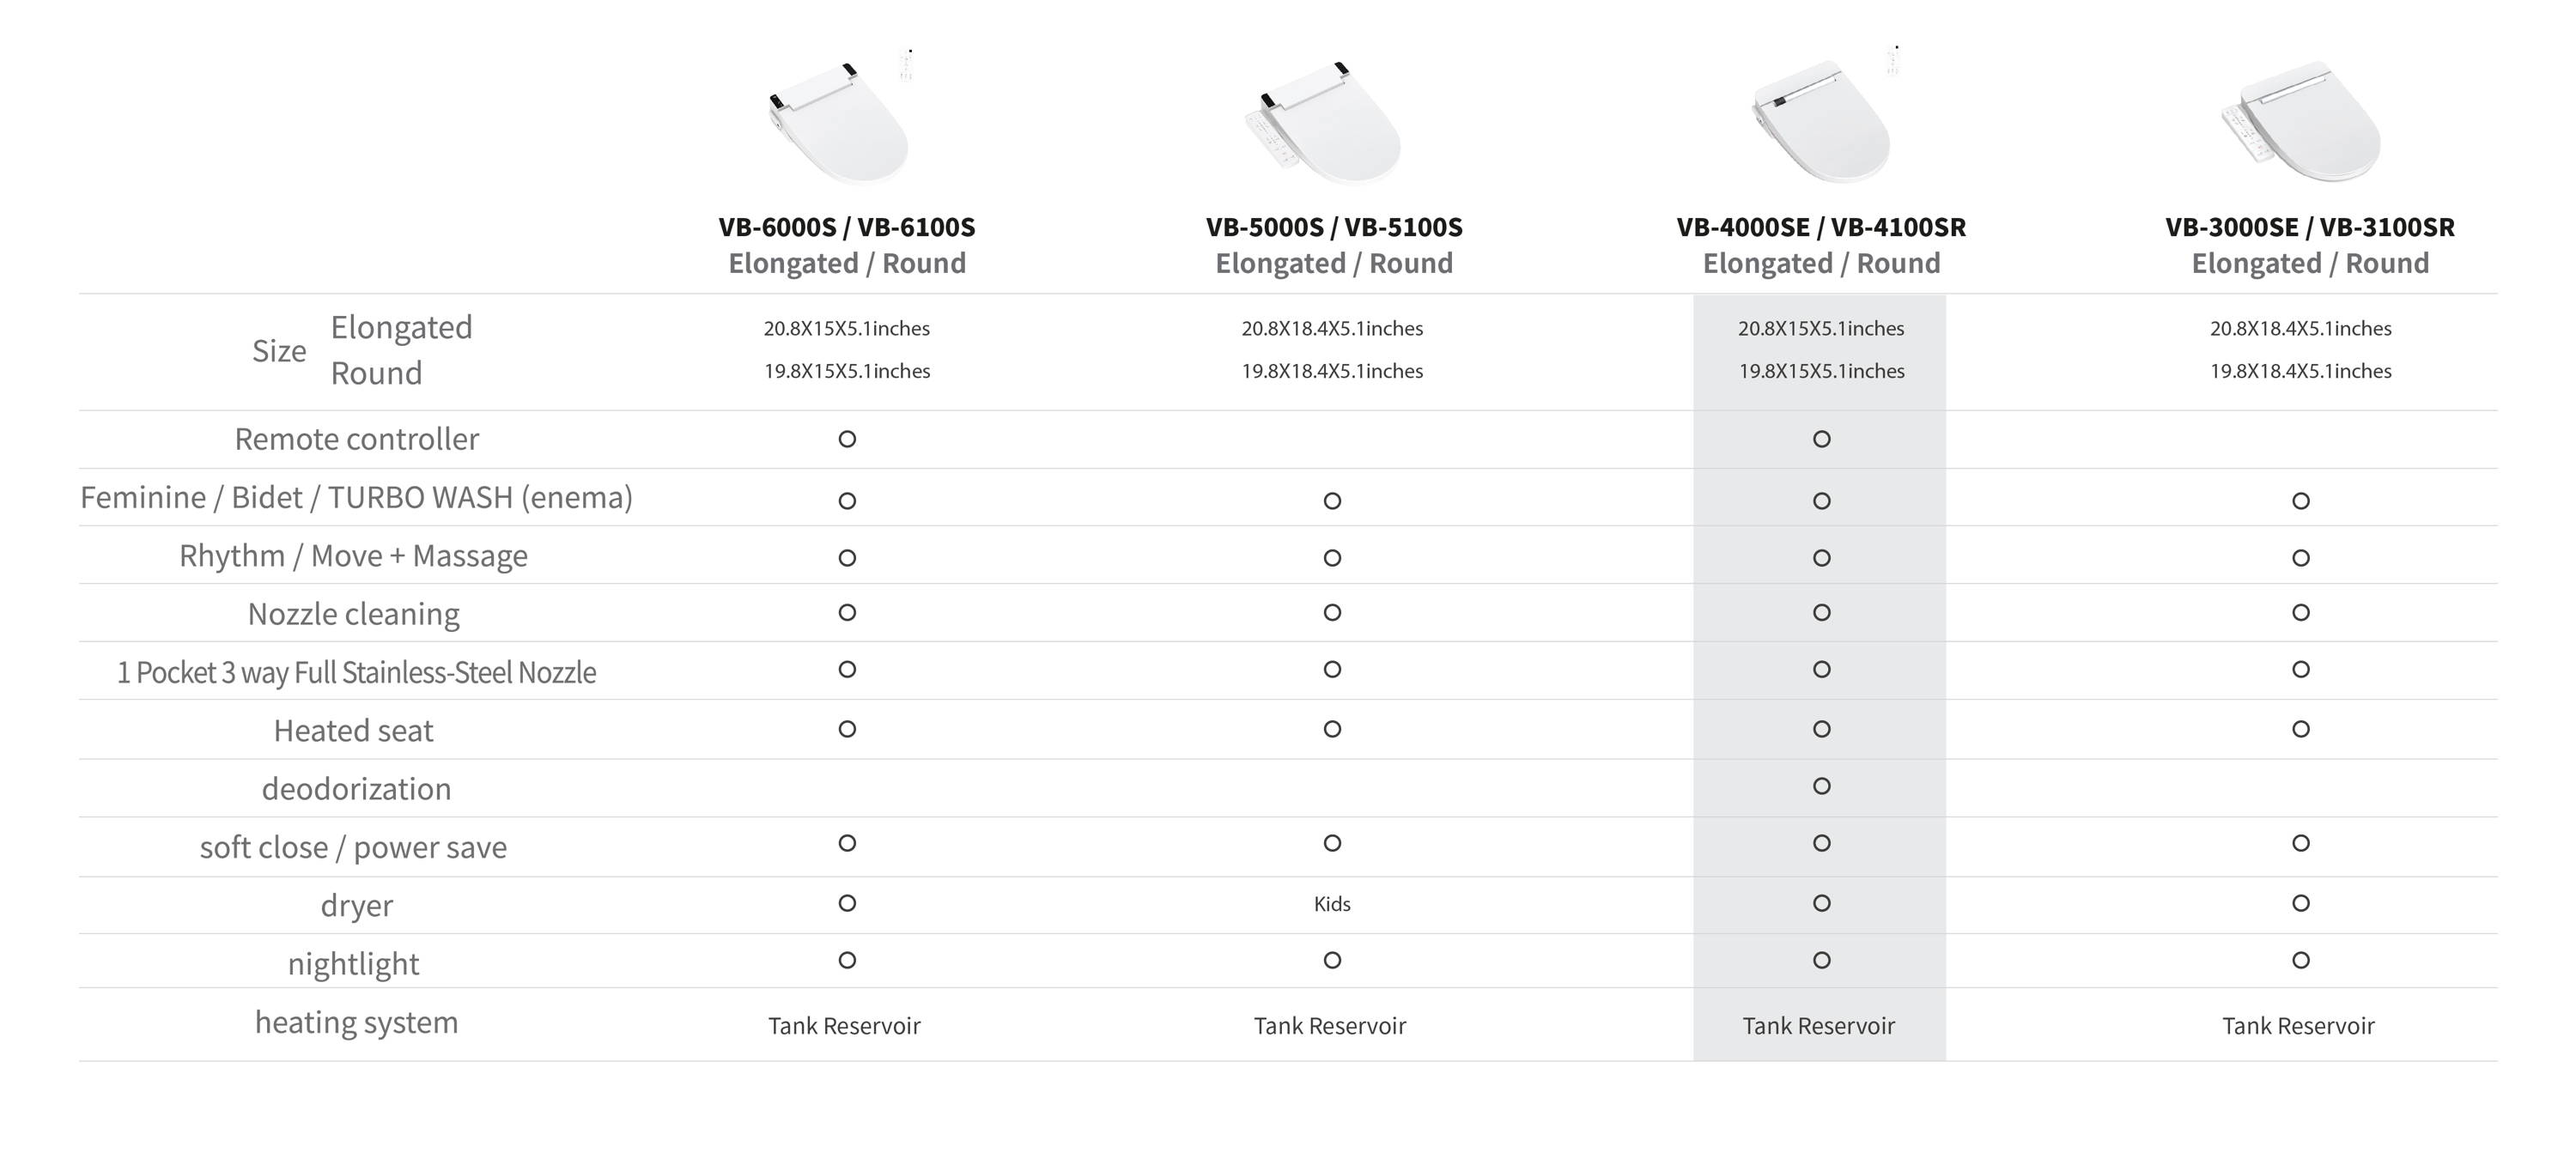Click the 1 Pocket 3 way Stainless-Steel Nozzle label
This screenshot has height=1165, width=2576.
[x=356, y=673]
